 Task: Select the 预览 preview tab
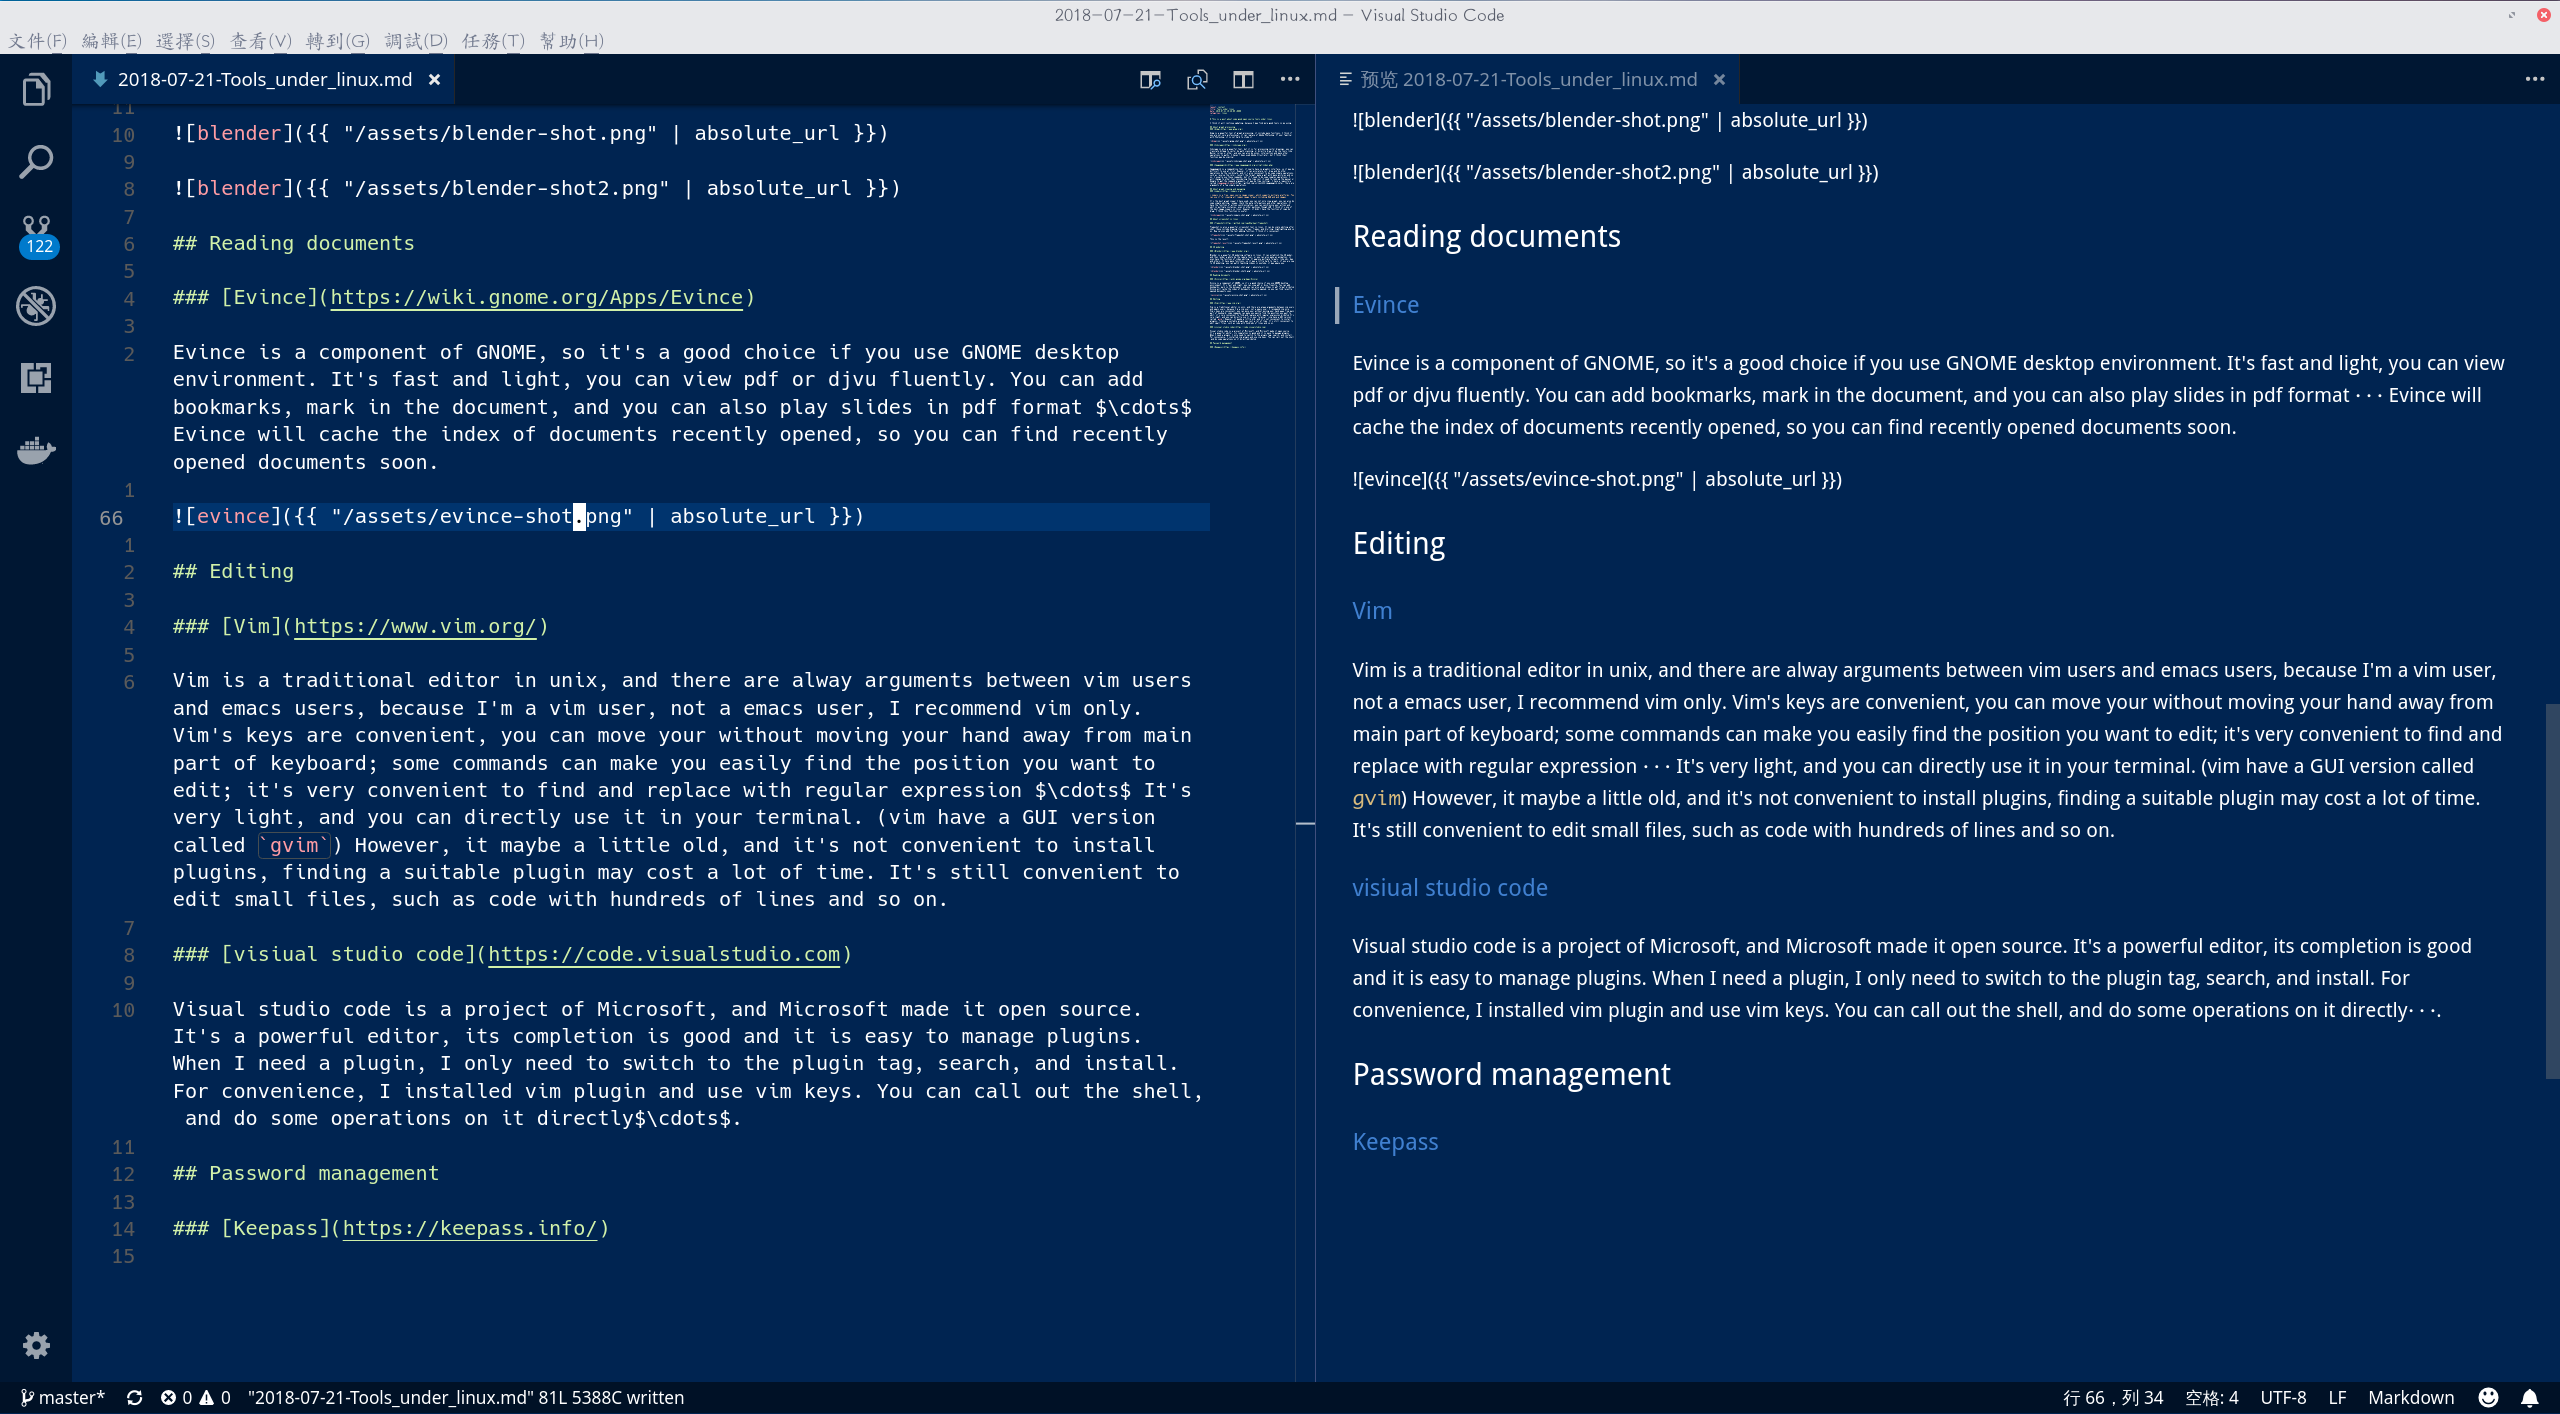1528,80
